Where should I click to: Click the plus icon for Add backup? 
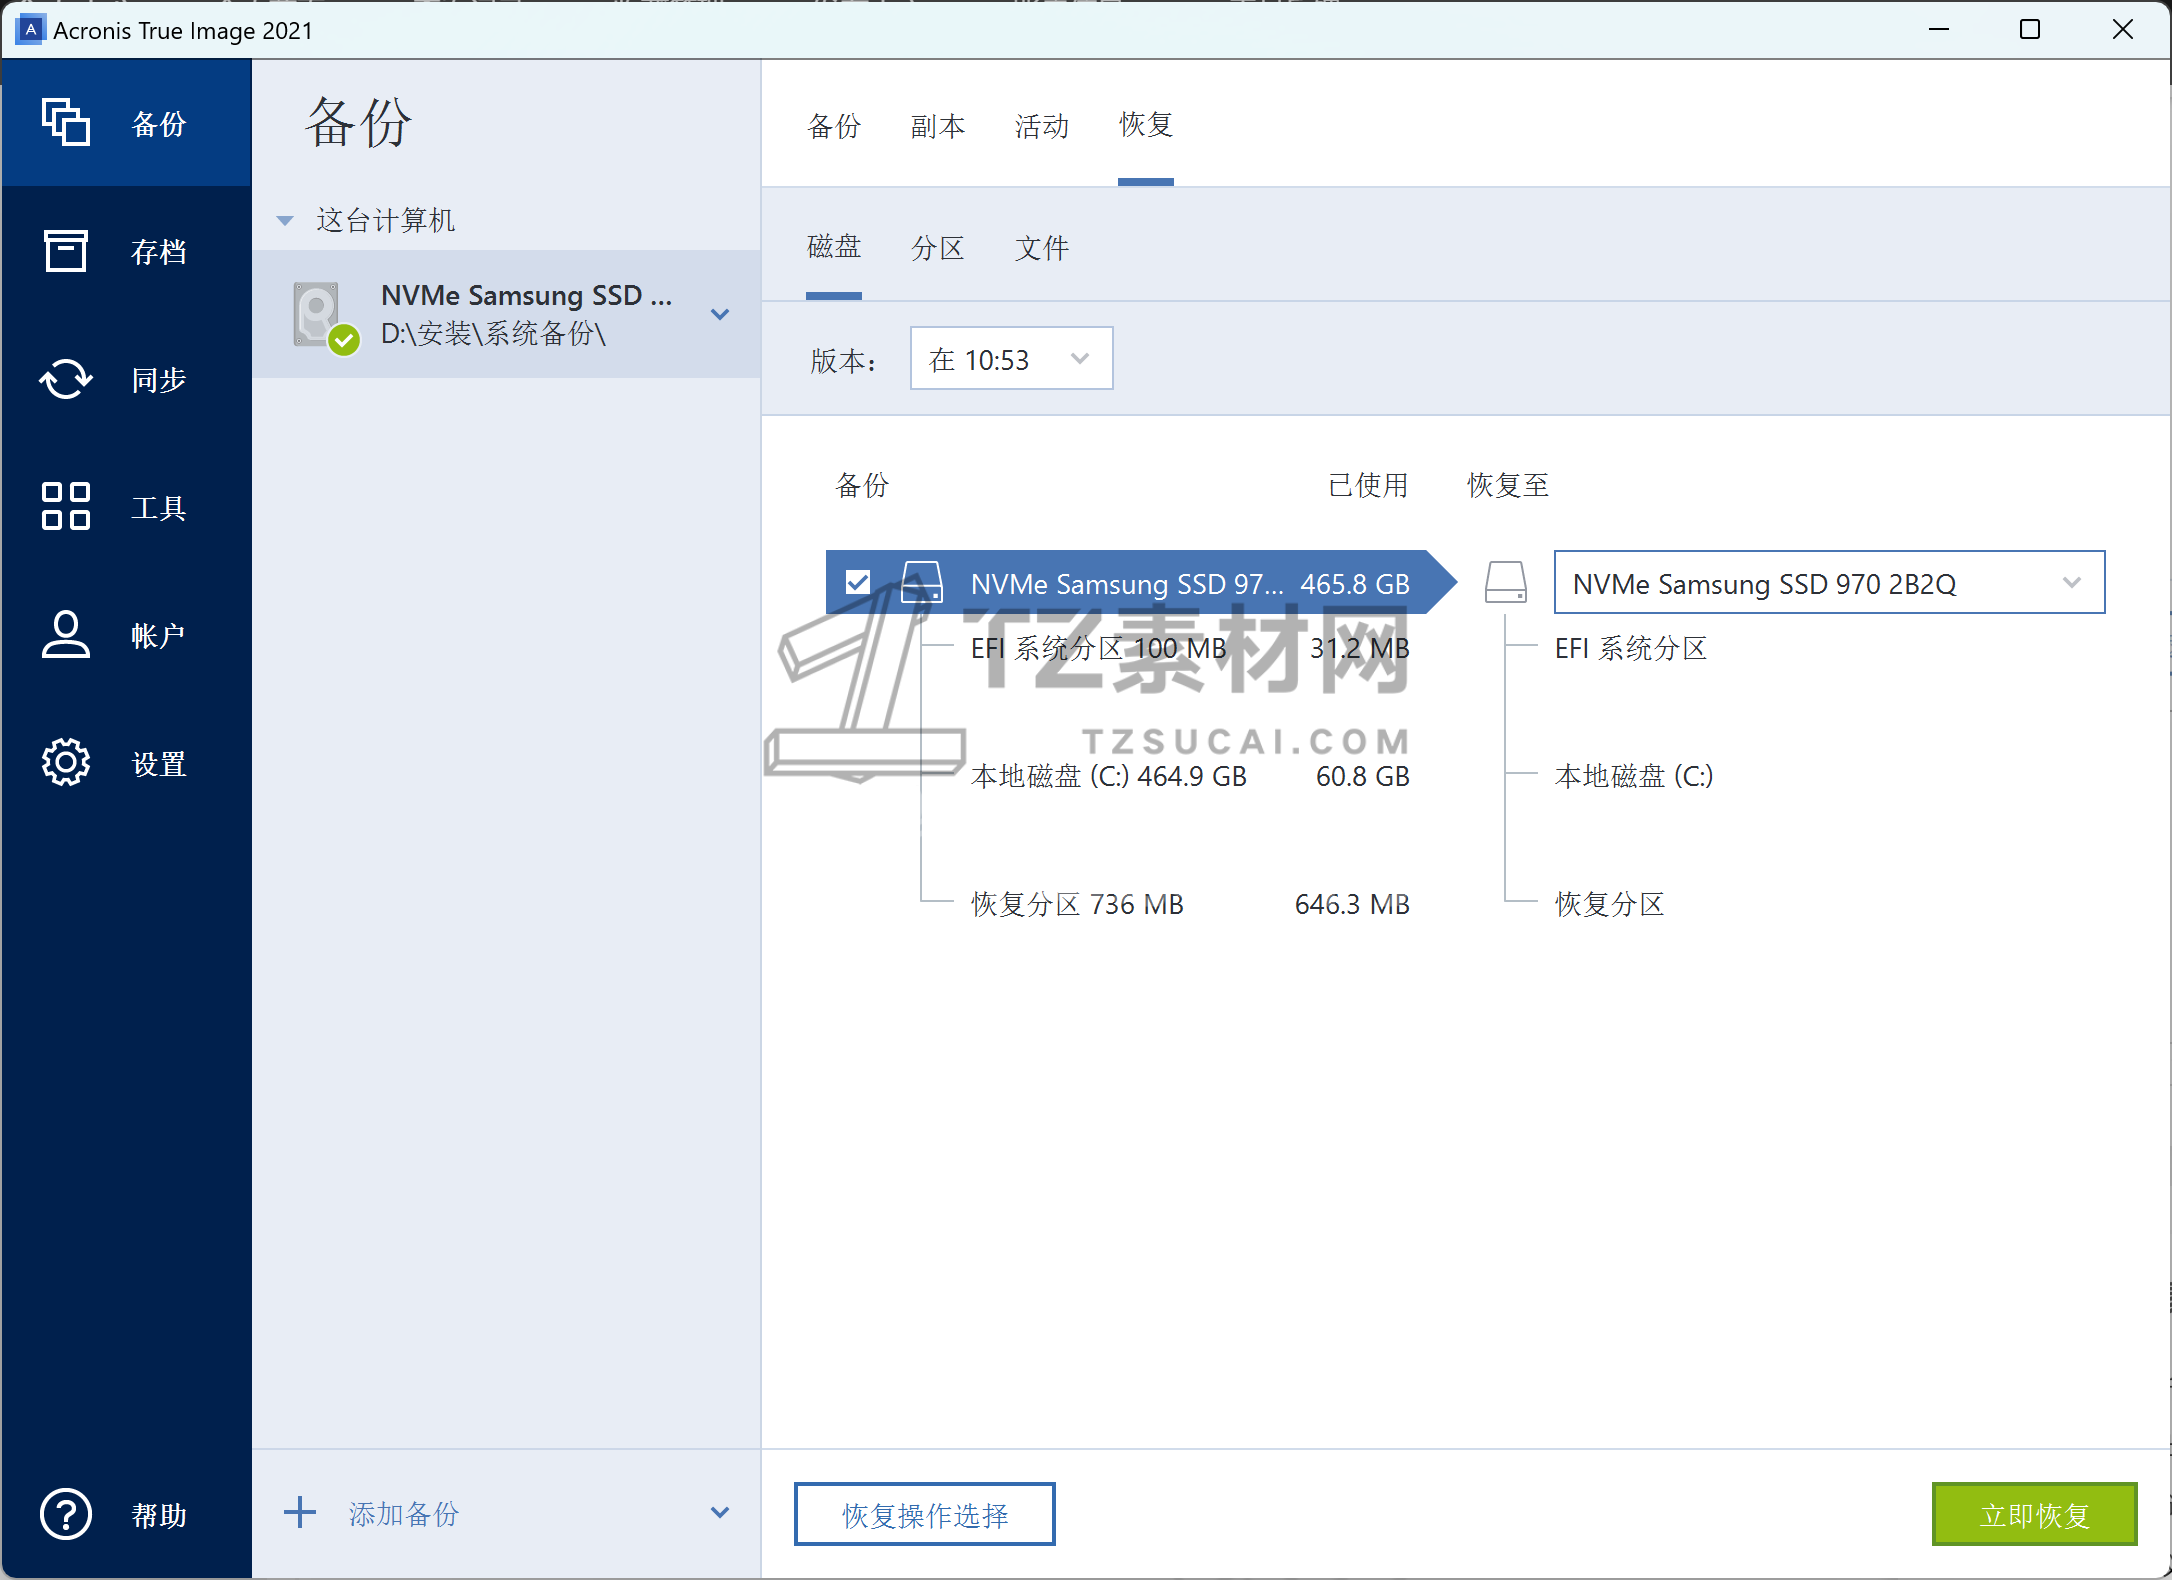coord(300,1513)
